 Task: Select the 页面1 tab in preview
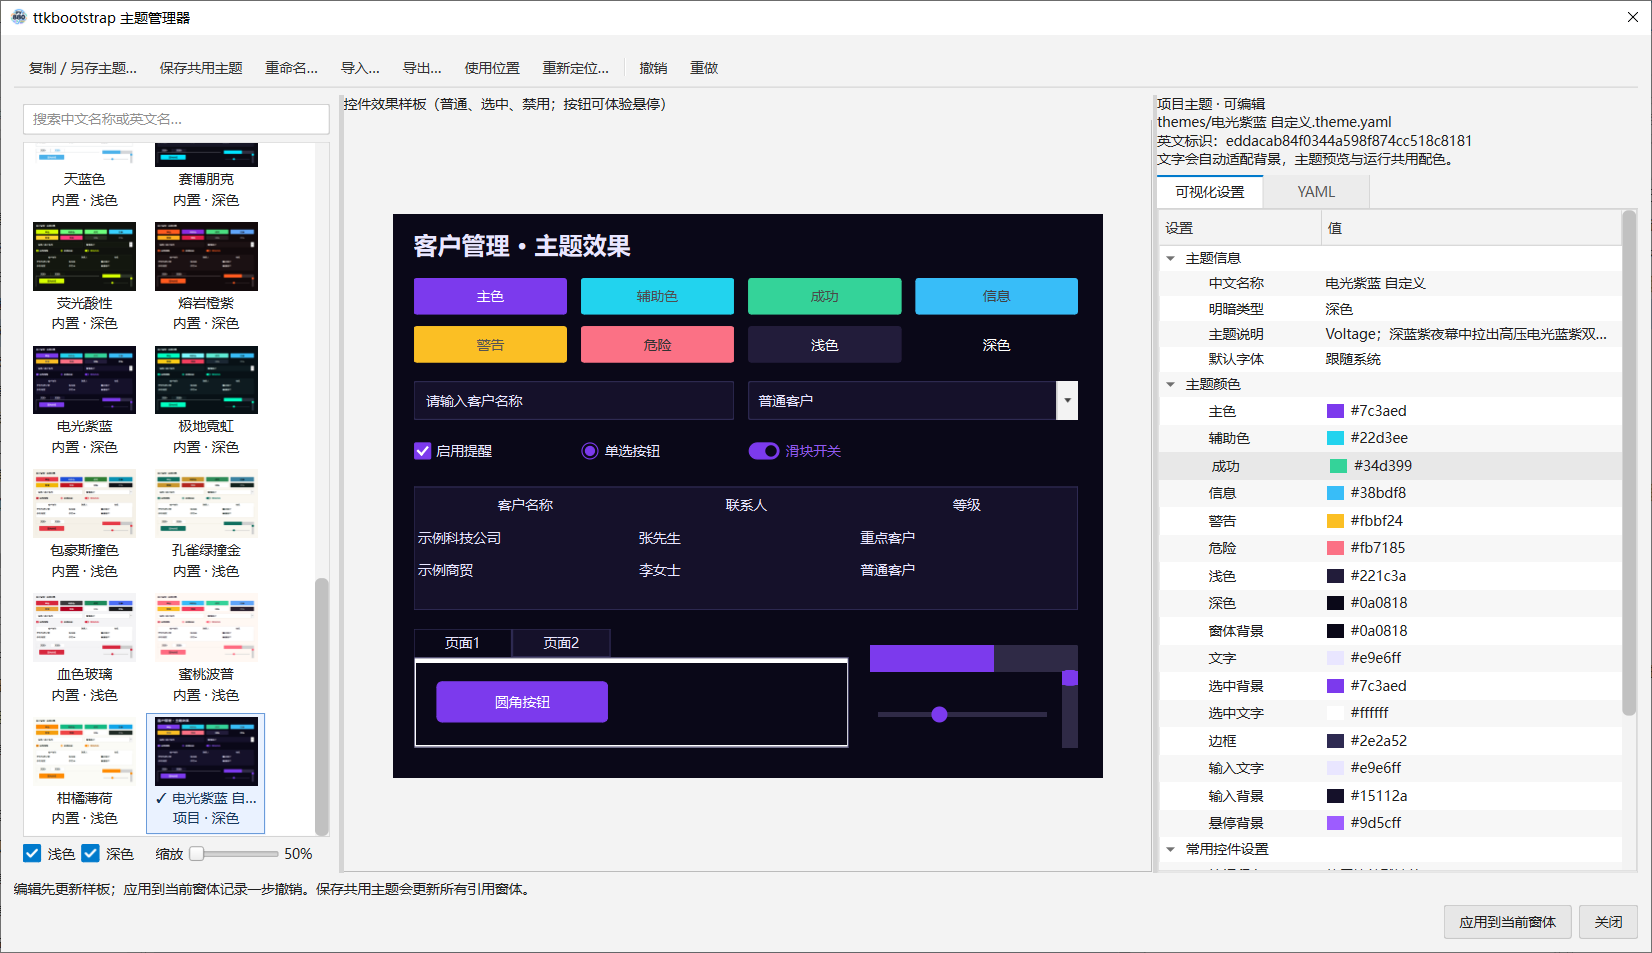(x=462, y=643)
